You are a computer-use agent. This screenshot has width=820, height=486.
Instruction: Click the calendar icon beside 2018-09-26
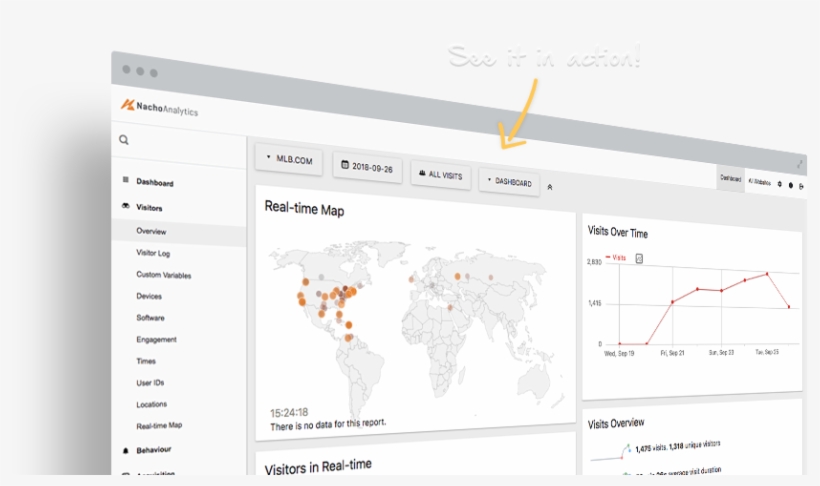coord(345,165)
